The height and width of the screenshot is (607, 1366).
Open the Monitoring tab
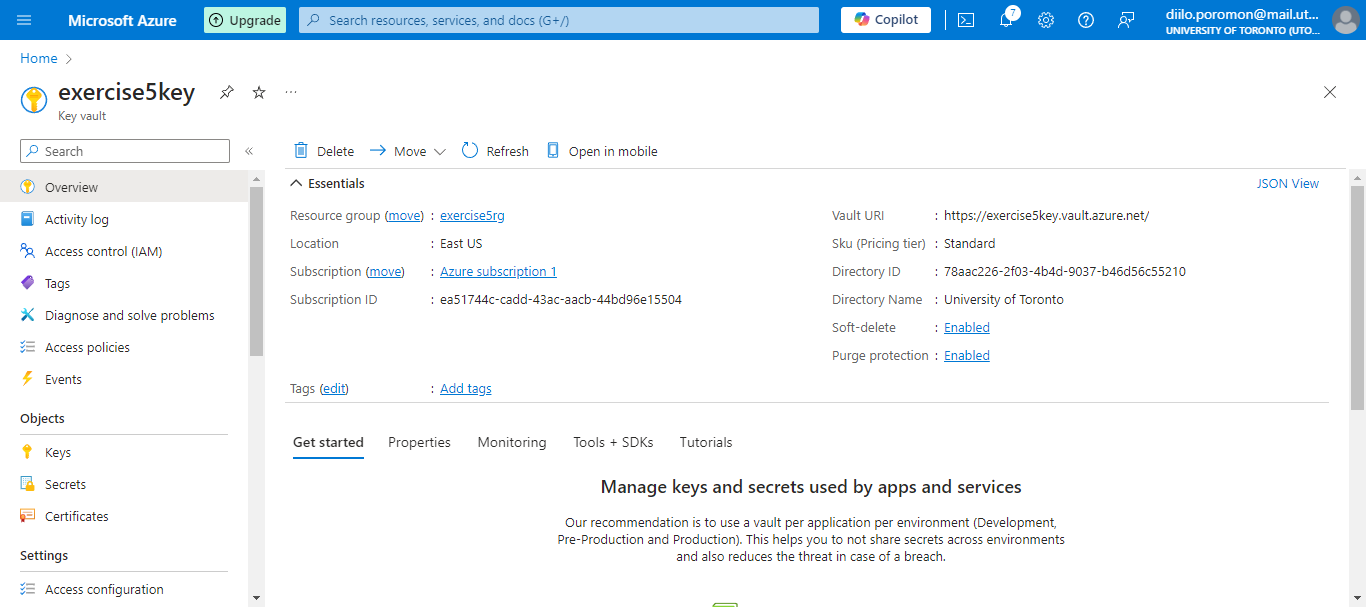pyautogui.click(x=512, y=442)
